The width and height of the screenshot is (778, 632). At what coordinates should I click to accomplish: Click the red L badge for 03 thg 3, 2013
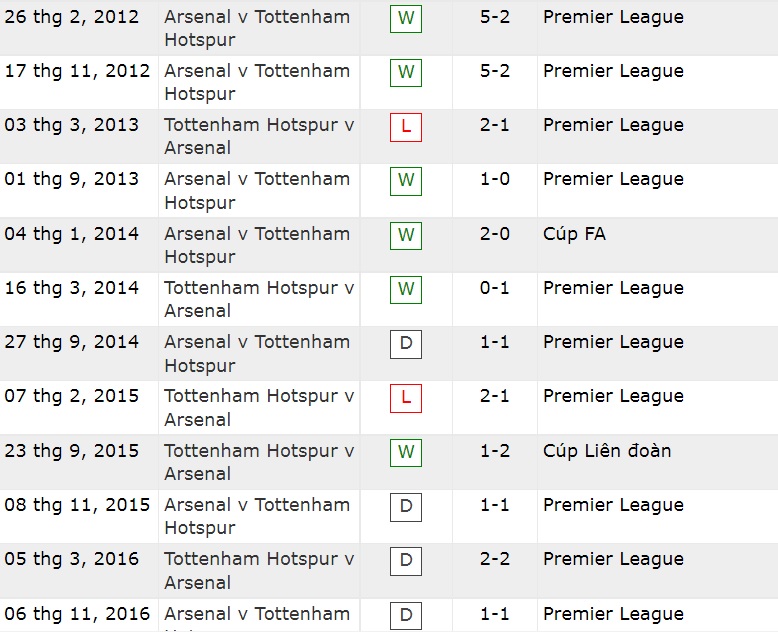click(x=405, y=126)
